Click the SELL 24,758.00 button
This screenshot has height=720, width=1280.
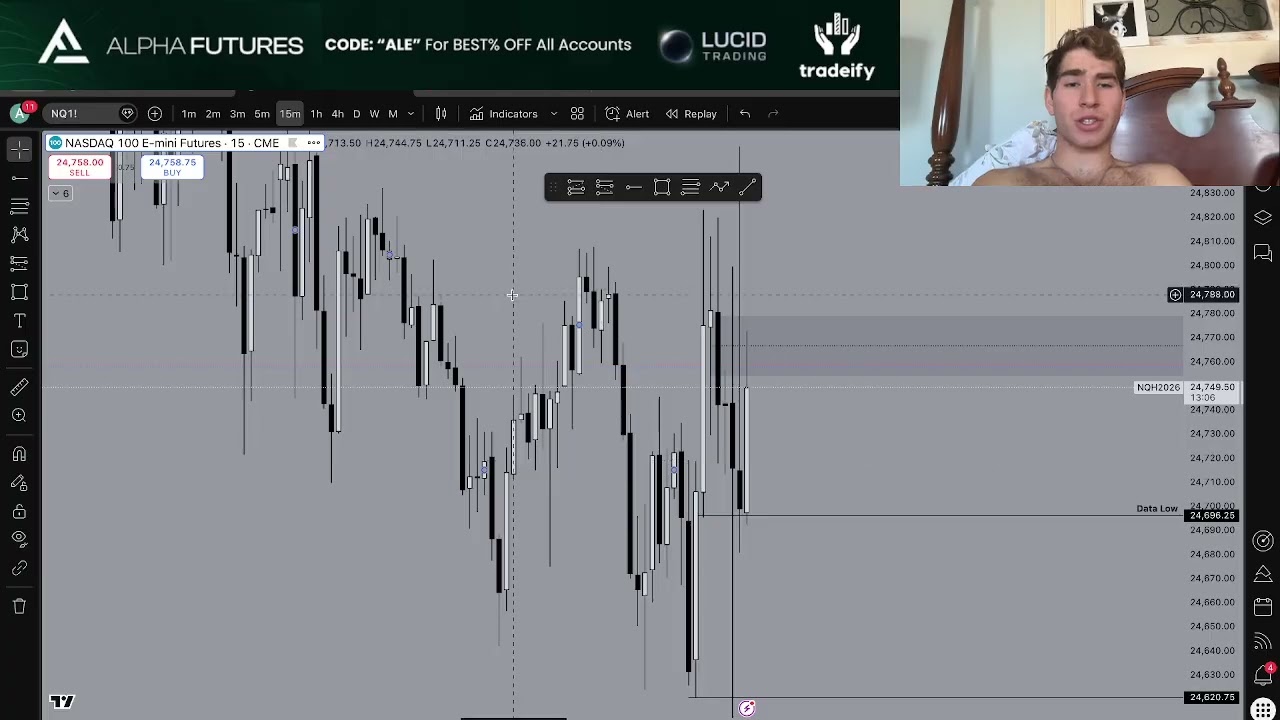click(x=79, y=167)
